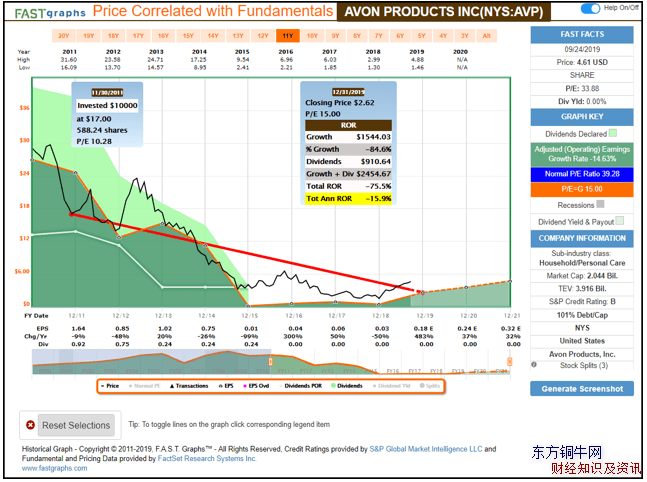Click the Market Cap: 2.044 Bil. entry
This screenshot has width=647, height=482.
[582, 276]
